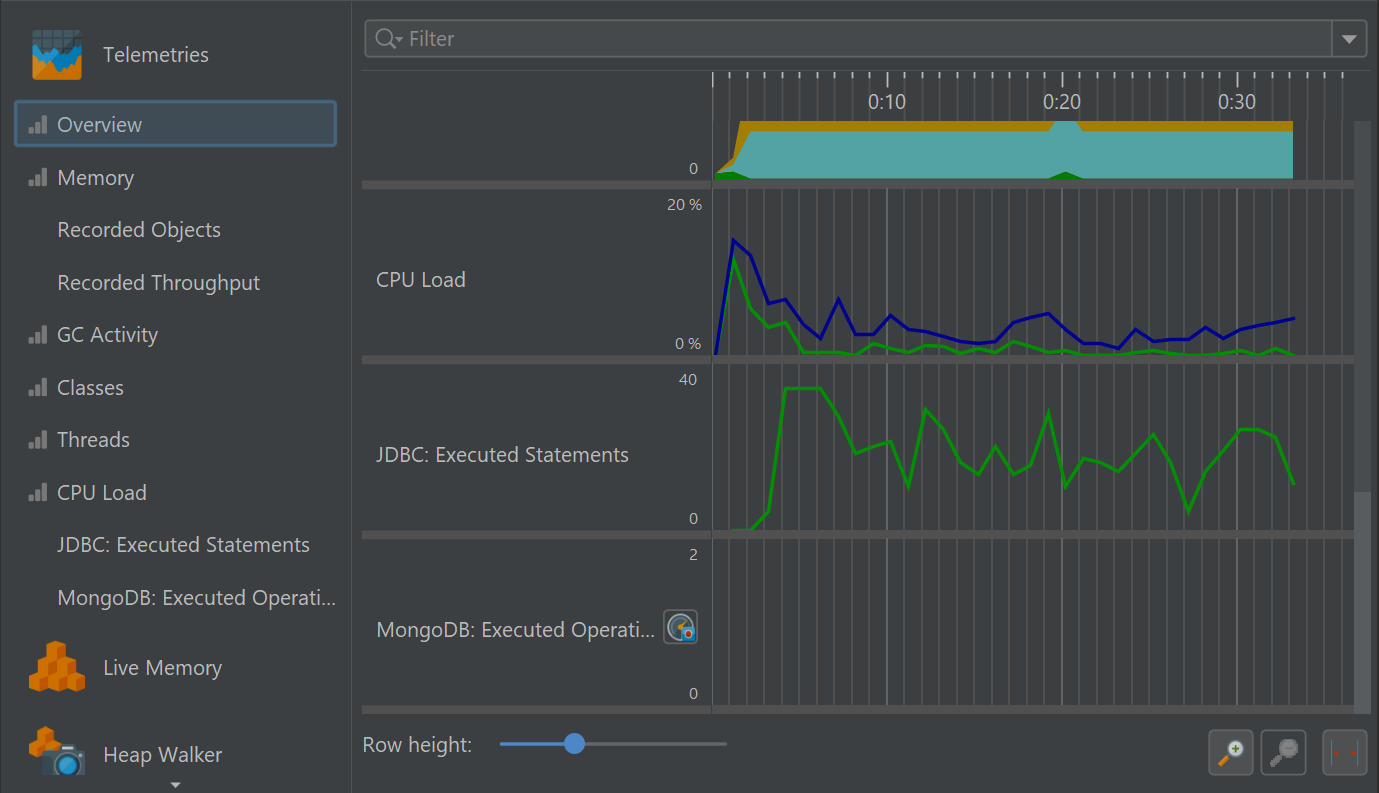
Task: Click the vertical scrollbar of the telemetry chart
Action: [x=1362, y=600]
